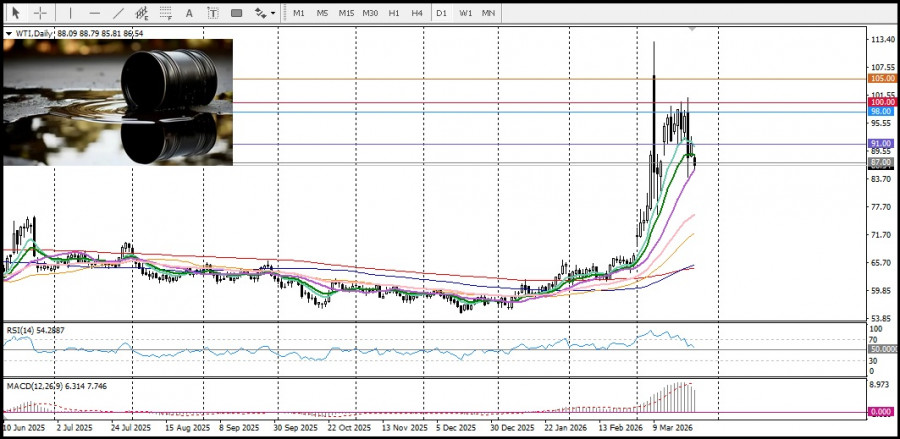The image size is (900, 439).
Task: Select the horizontal line drawing tool
Action: (x=95, y=13)
